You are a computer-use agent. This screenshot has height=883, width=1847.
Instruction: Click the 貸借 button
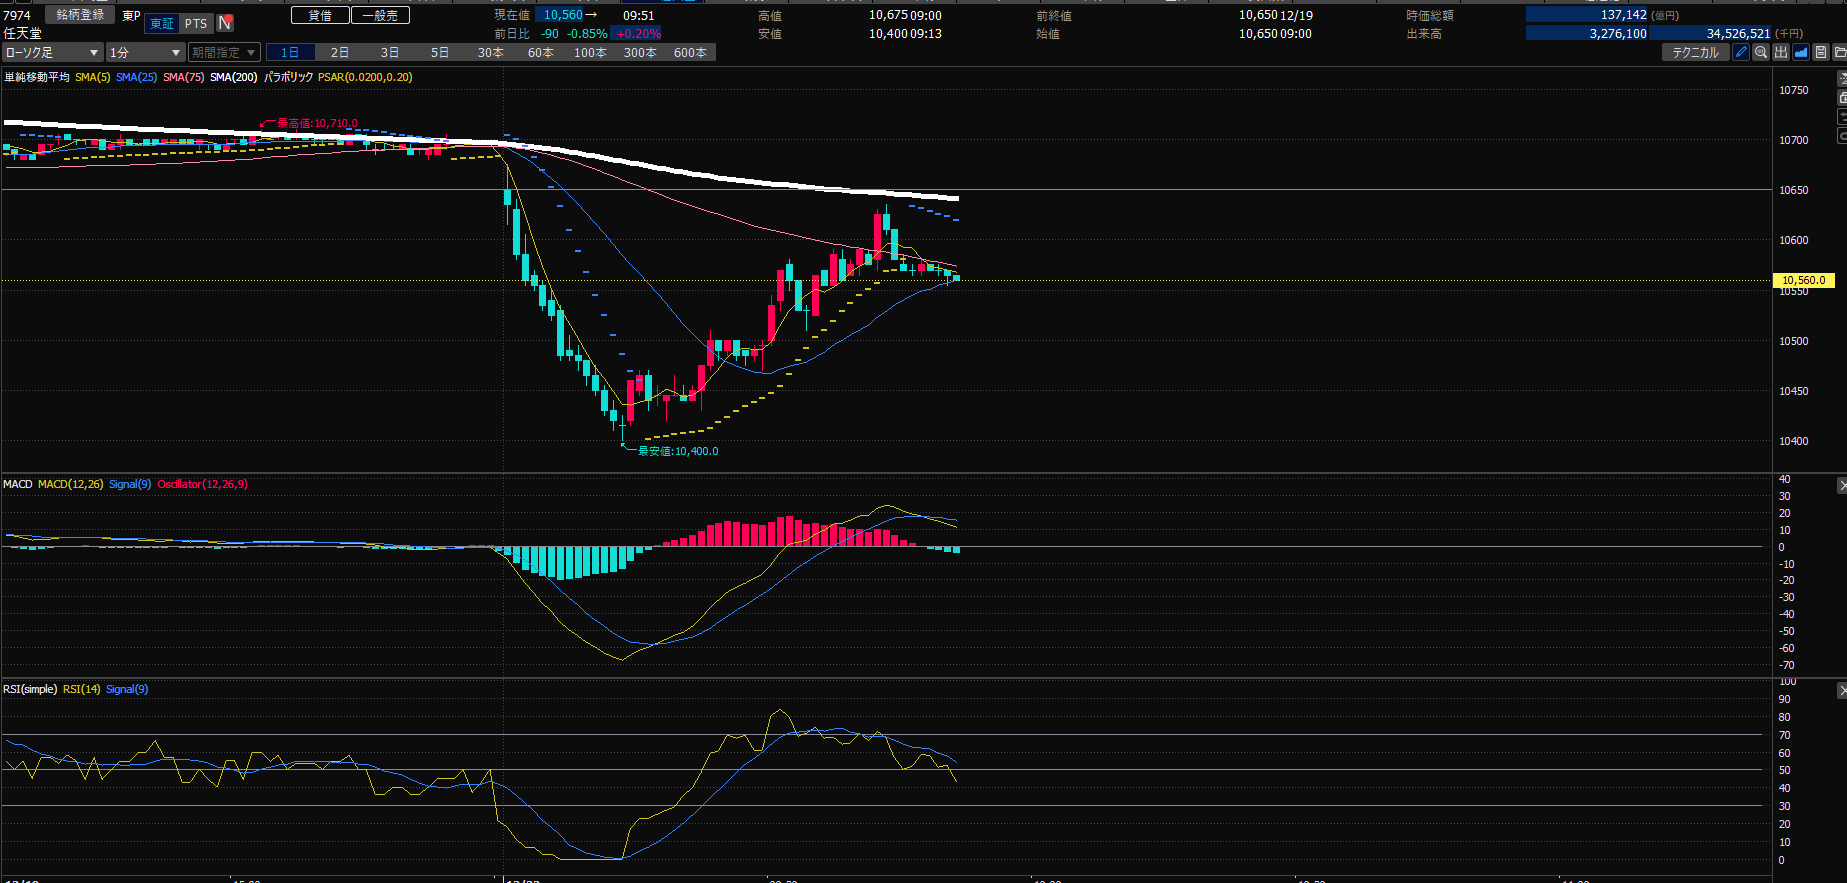tap(320, 15)
